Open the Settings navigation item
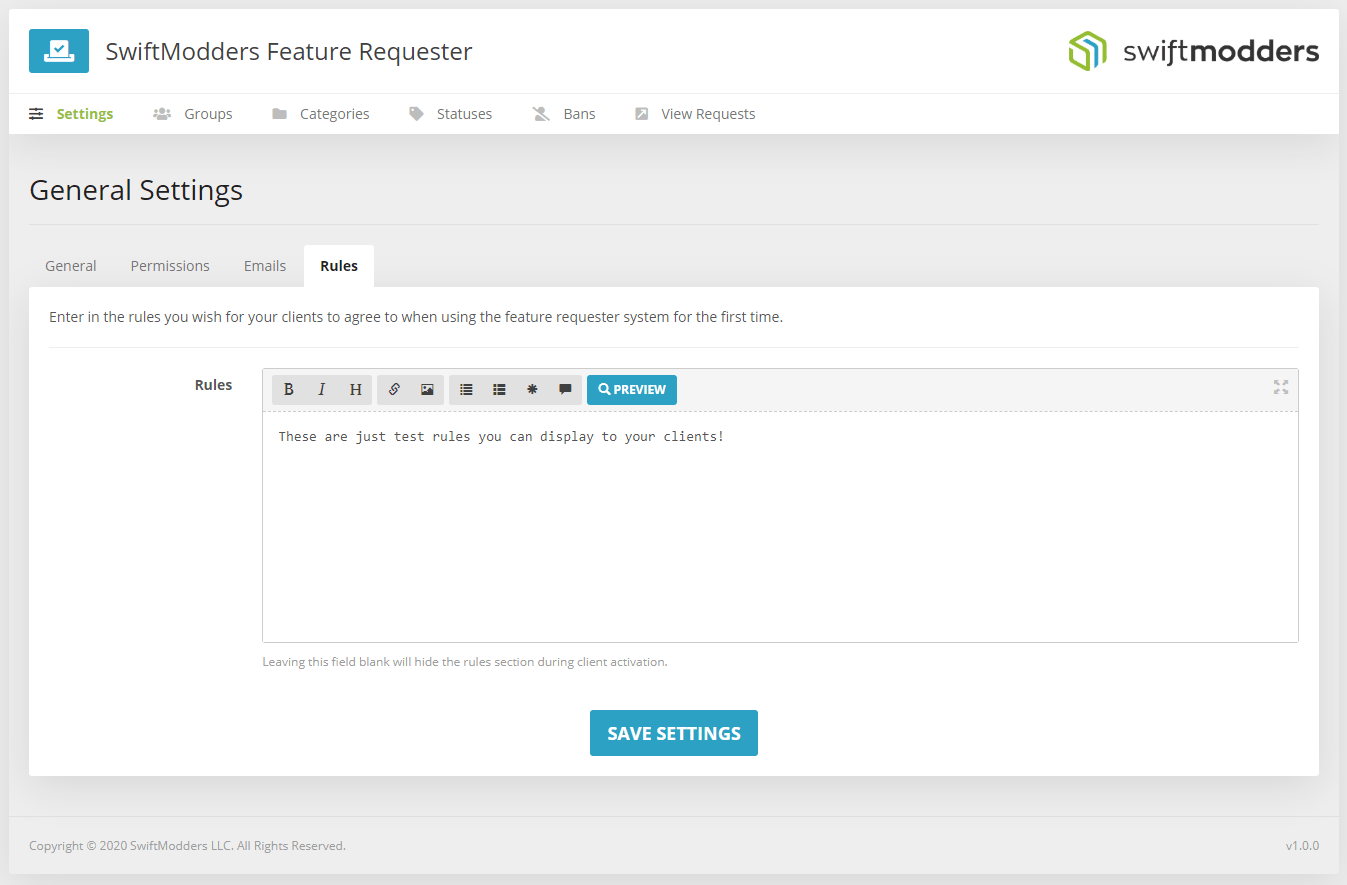This screenshot has height=885, width=1347. (71, 114)
